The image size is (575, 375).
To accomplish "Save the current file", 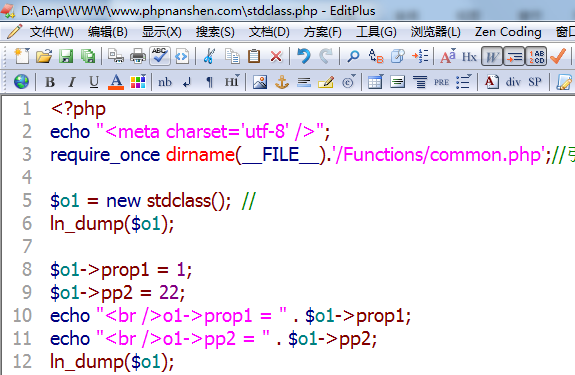I will [66, 56].
